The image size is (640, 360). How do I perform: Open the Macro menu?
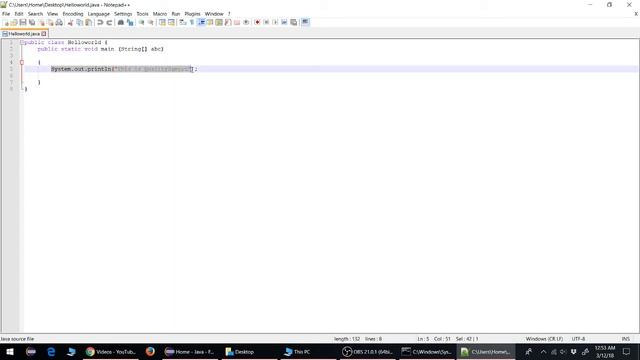tap(160, 14)
